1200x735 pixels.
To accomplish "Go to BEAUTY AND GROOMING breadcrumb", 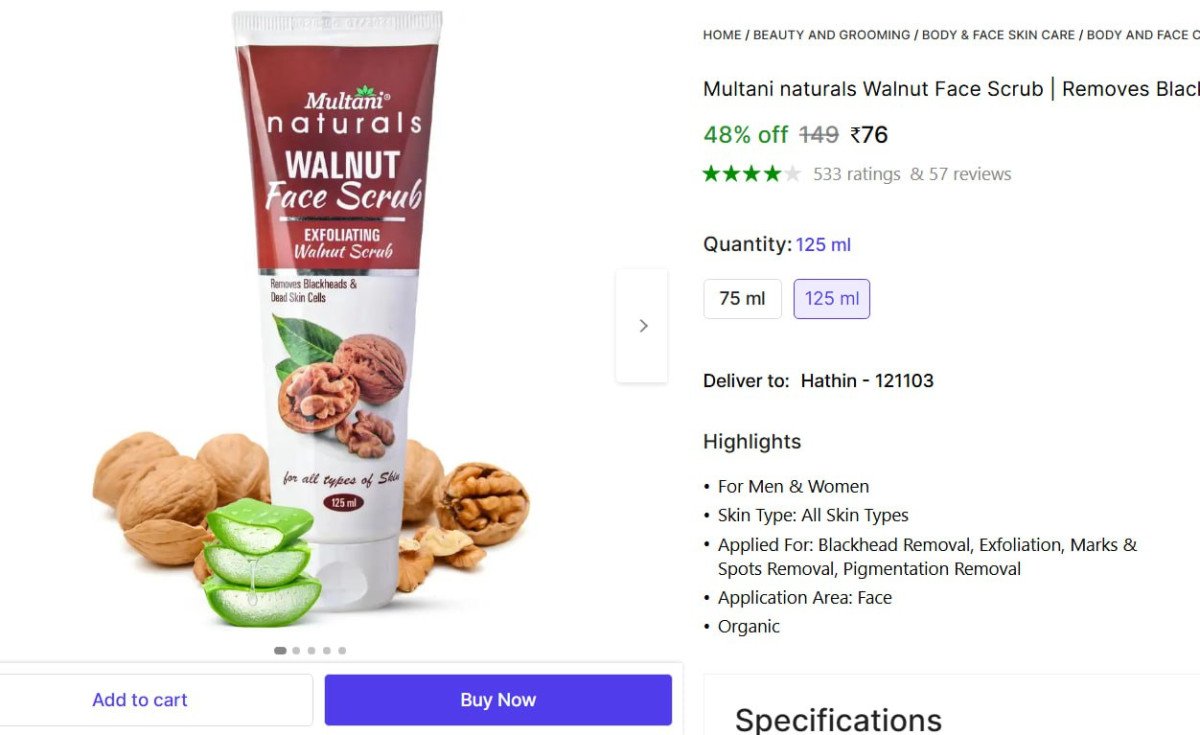I will pos(831,35).
